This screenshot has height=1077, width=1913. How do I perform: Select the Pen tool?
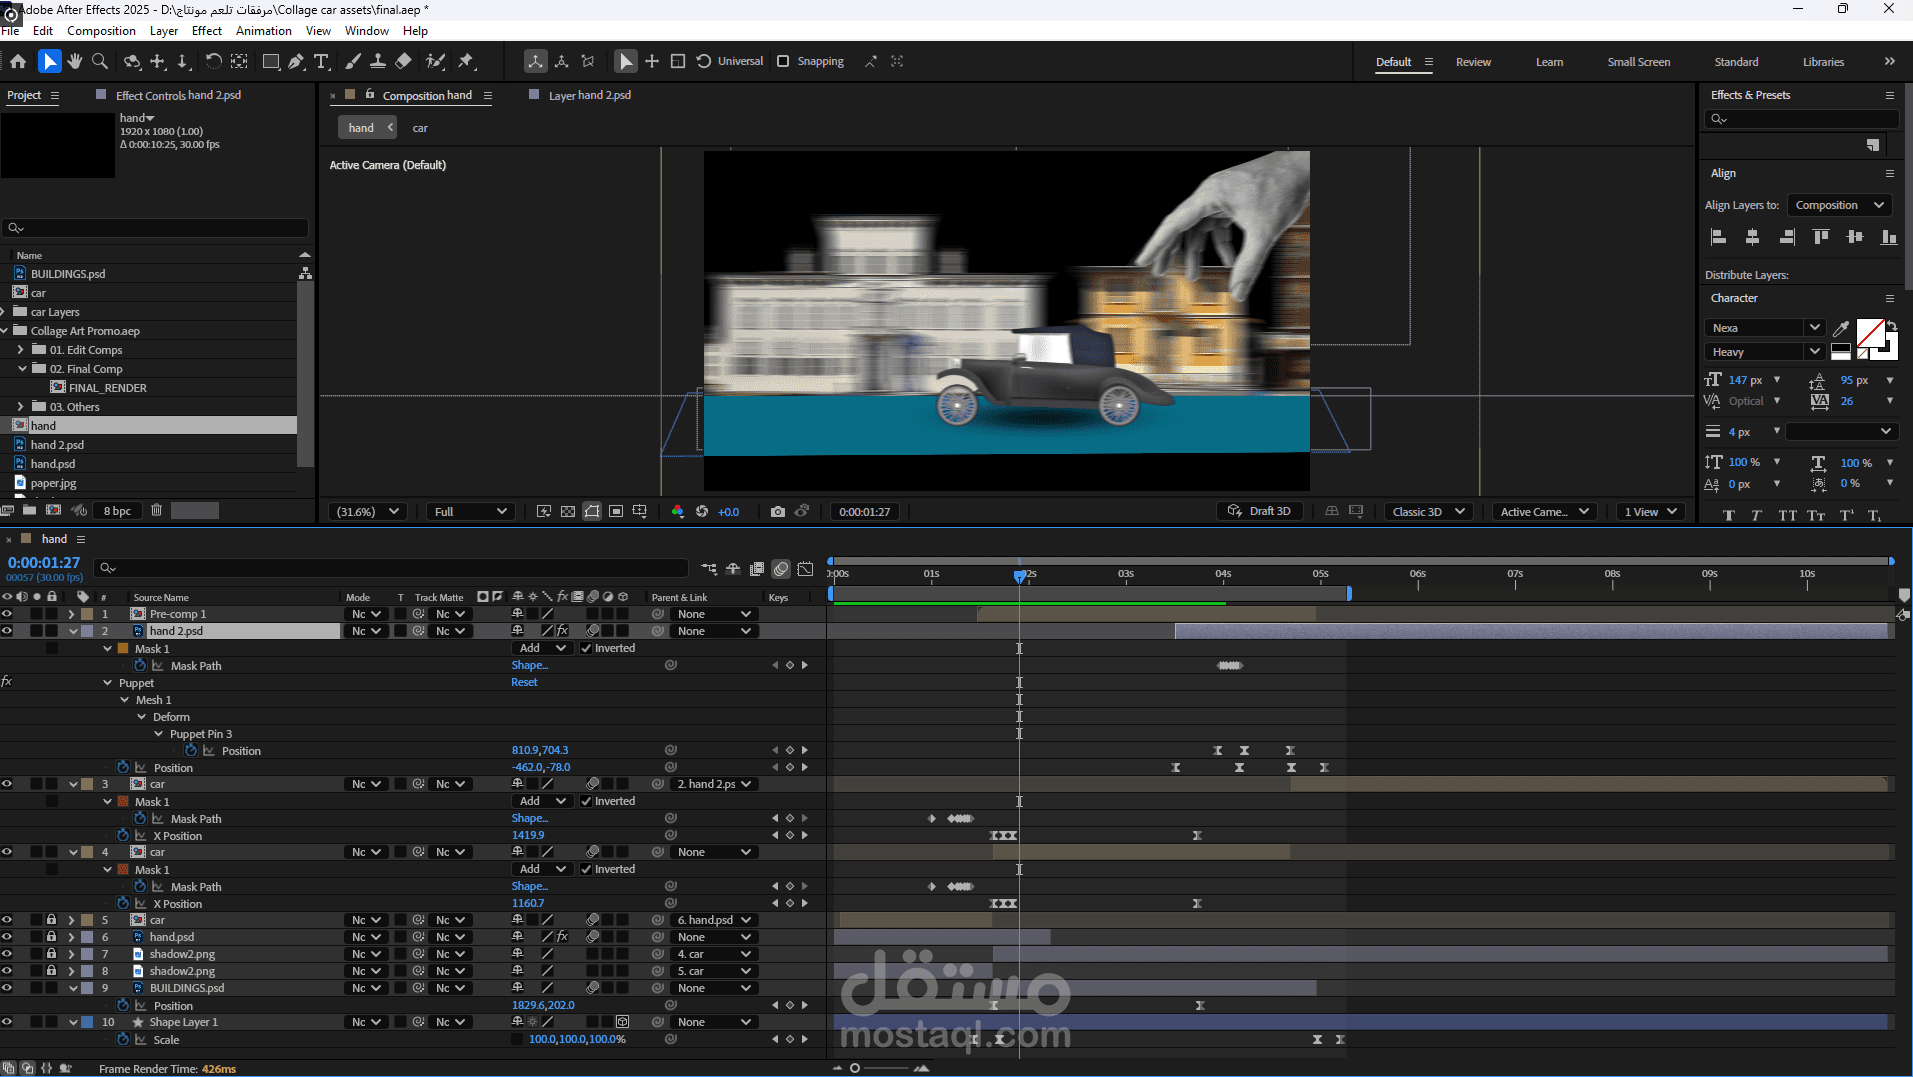[x=296, y=61]
